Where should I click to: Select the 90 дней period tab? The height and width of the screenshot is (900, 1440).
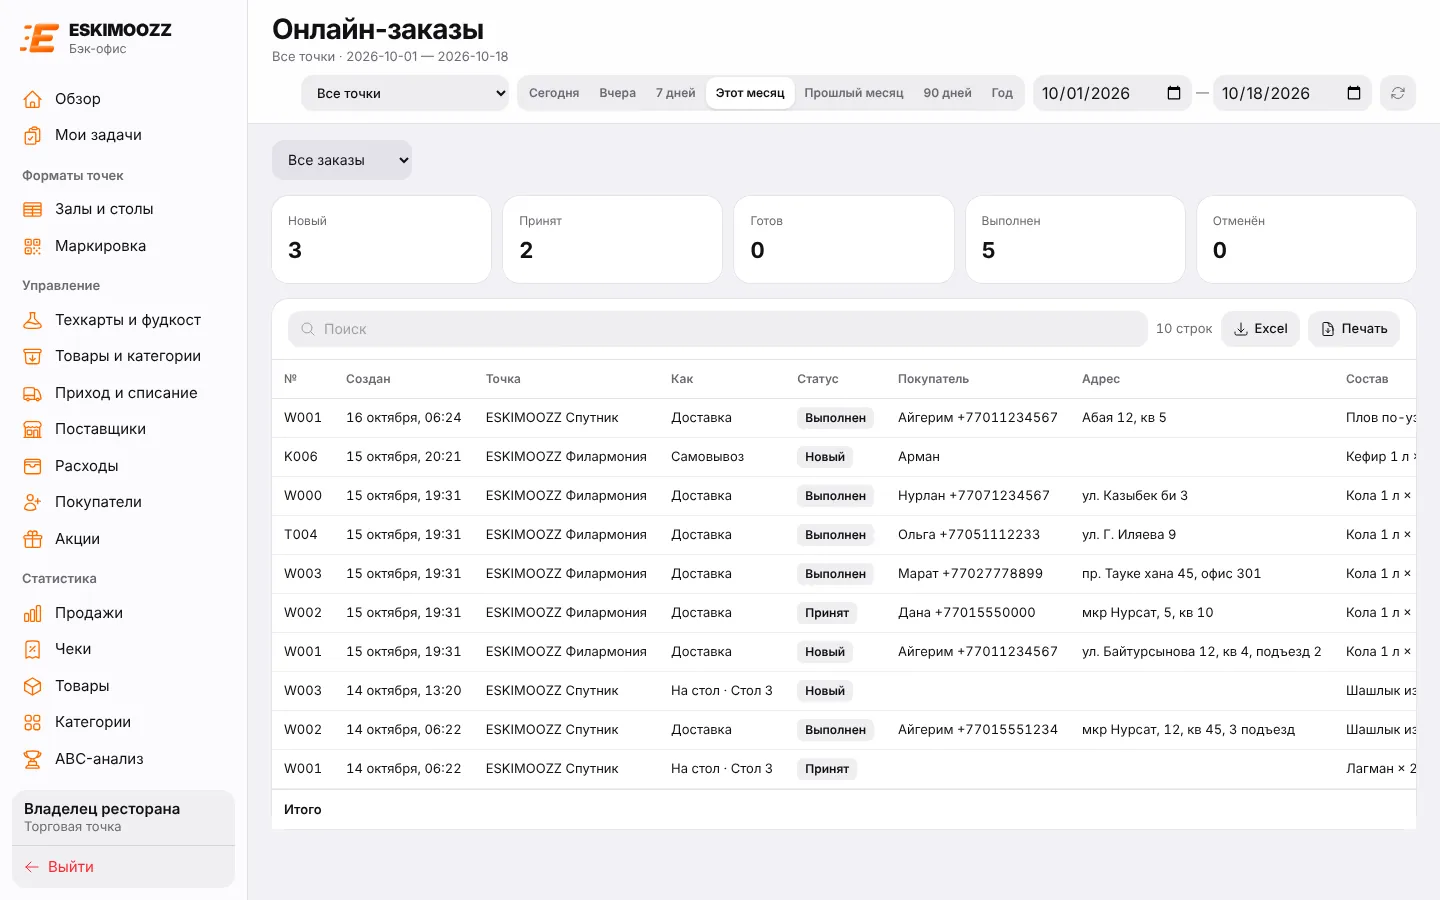947,93
